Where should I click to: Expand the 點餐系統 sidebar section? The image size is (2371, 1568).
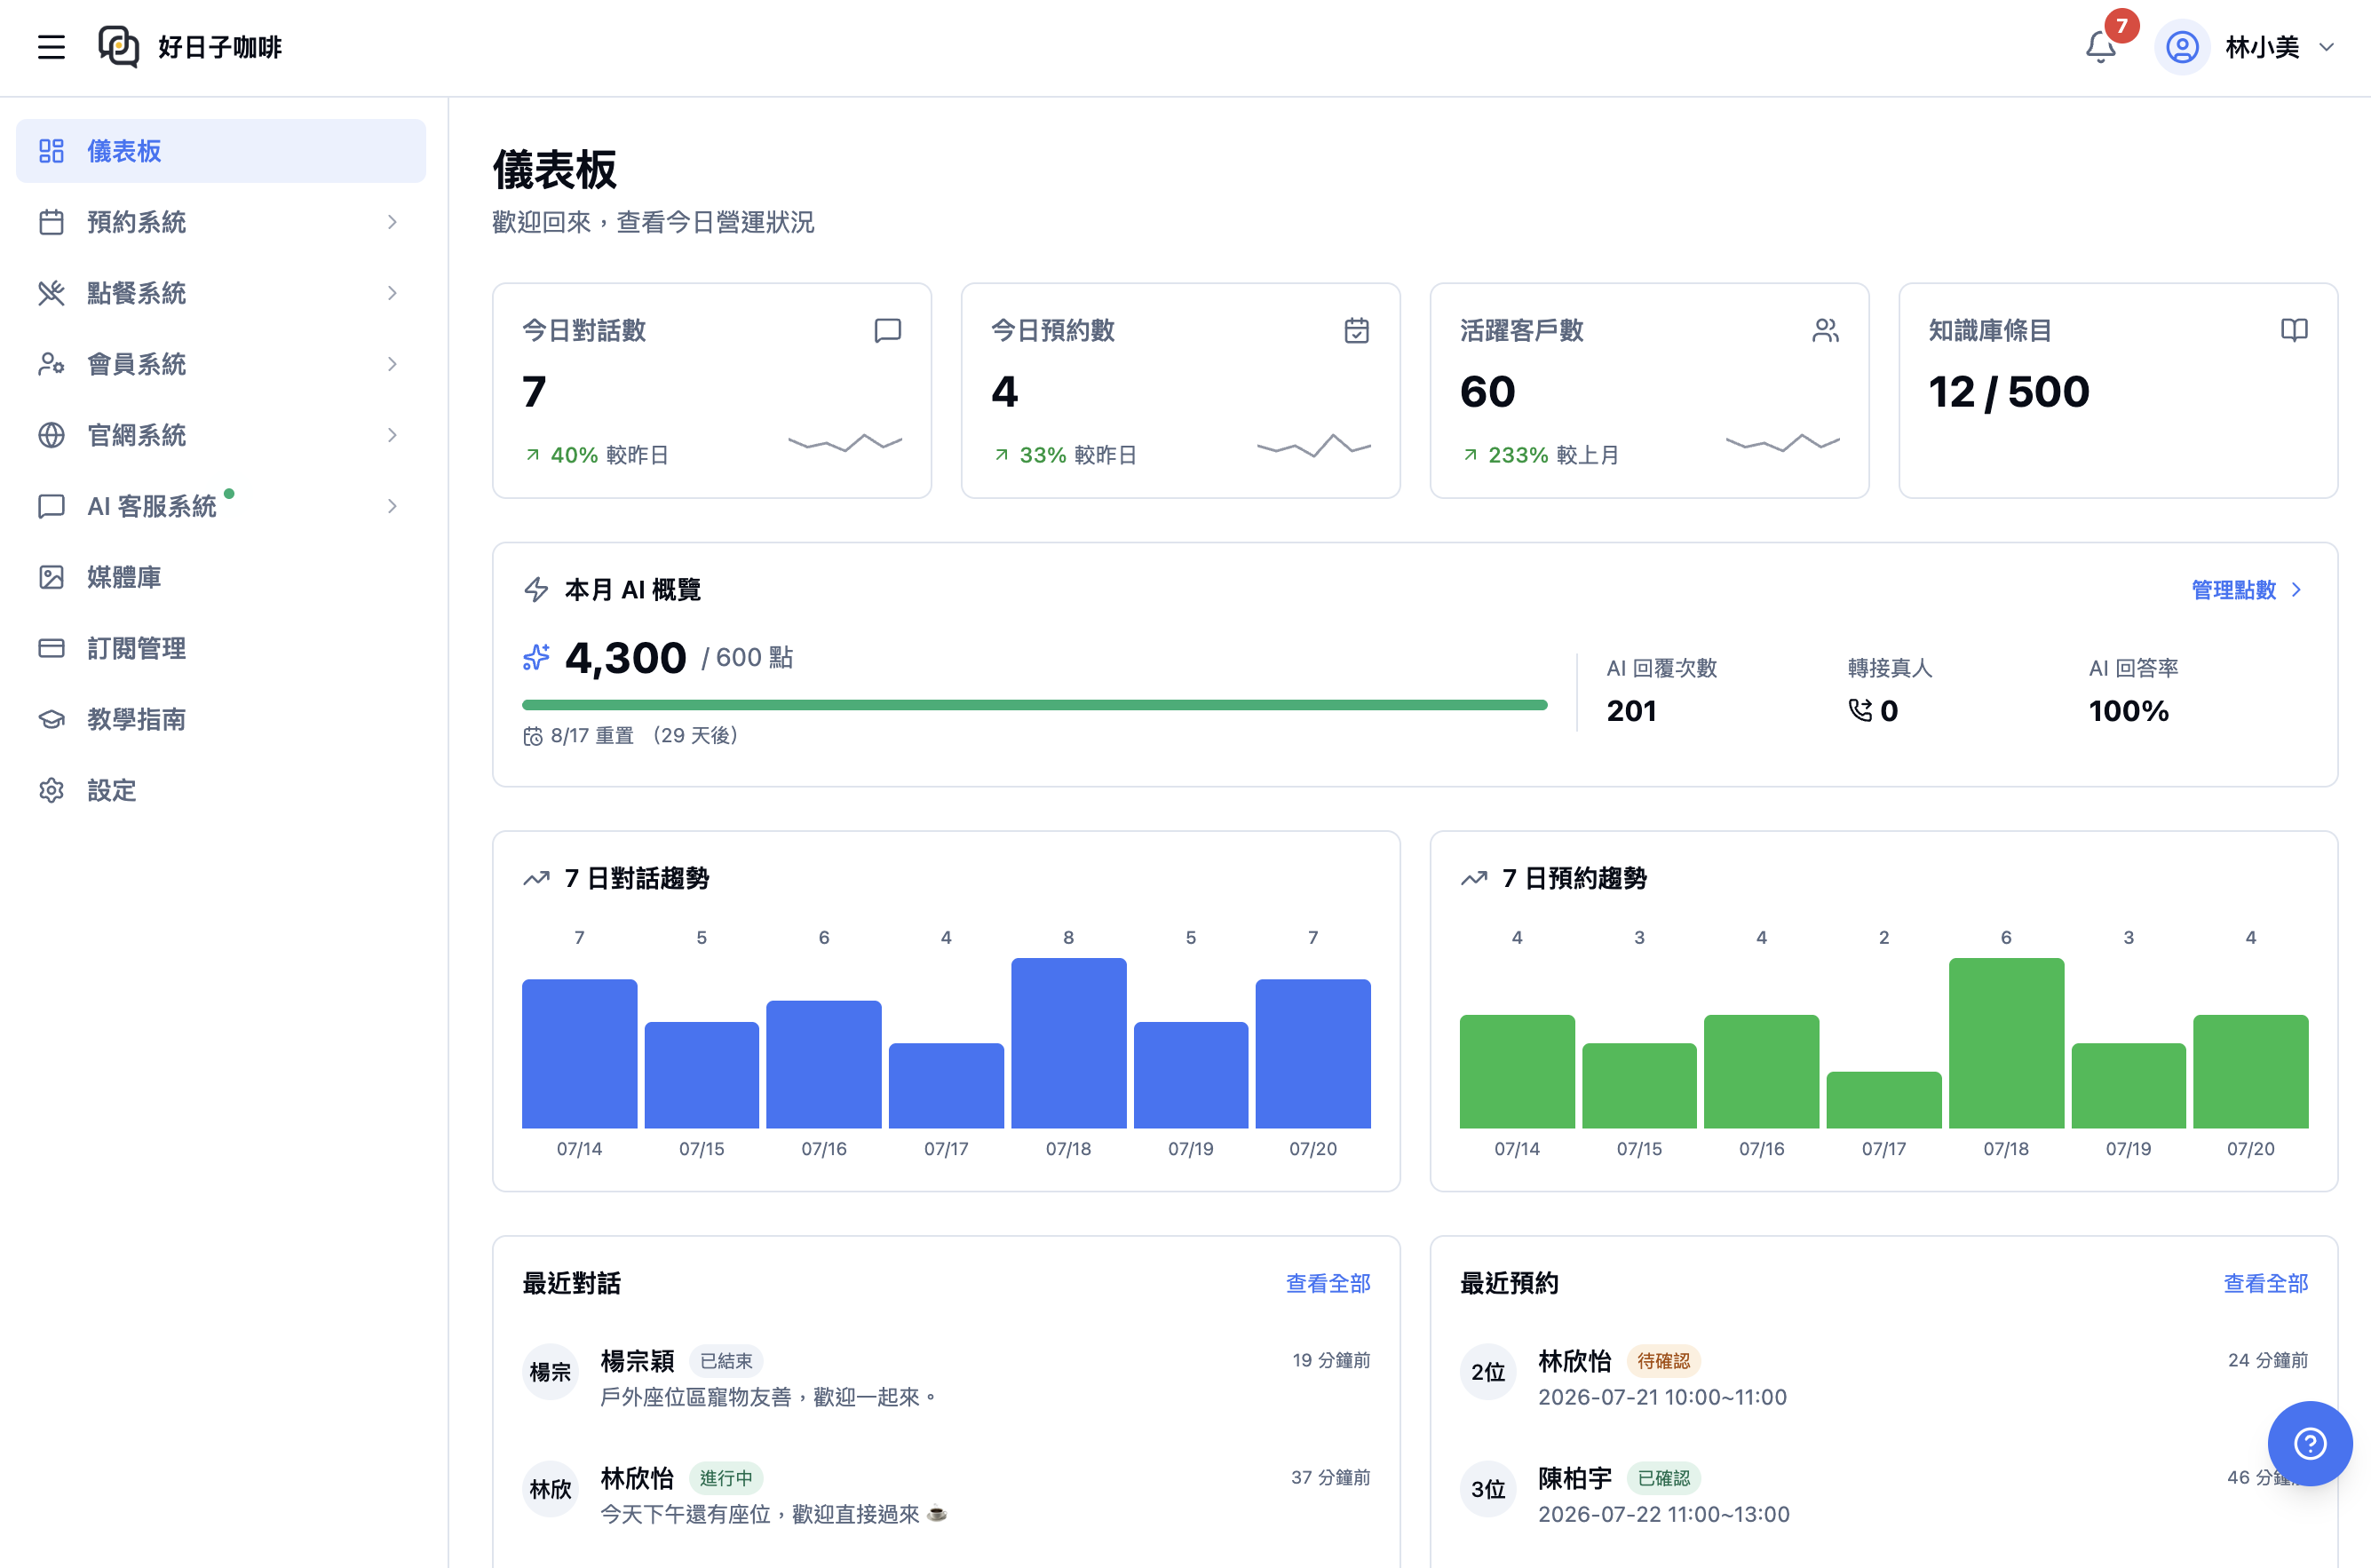221,293
